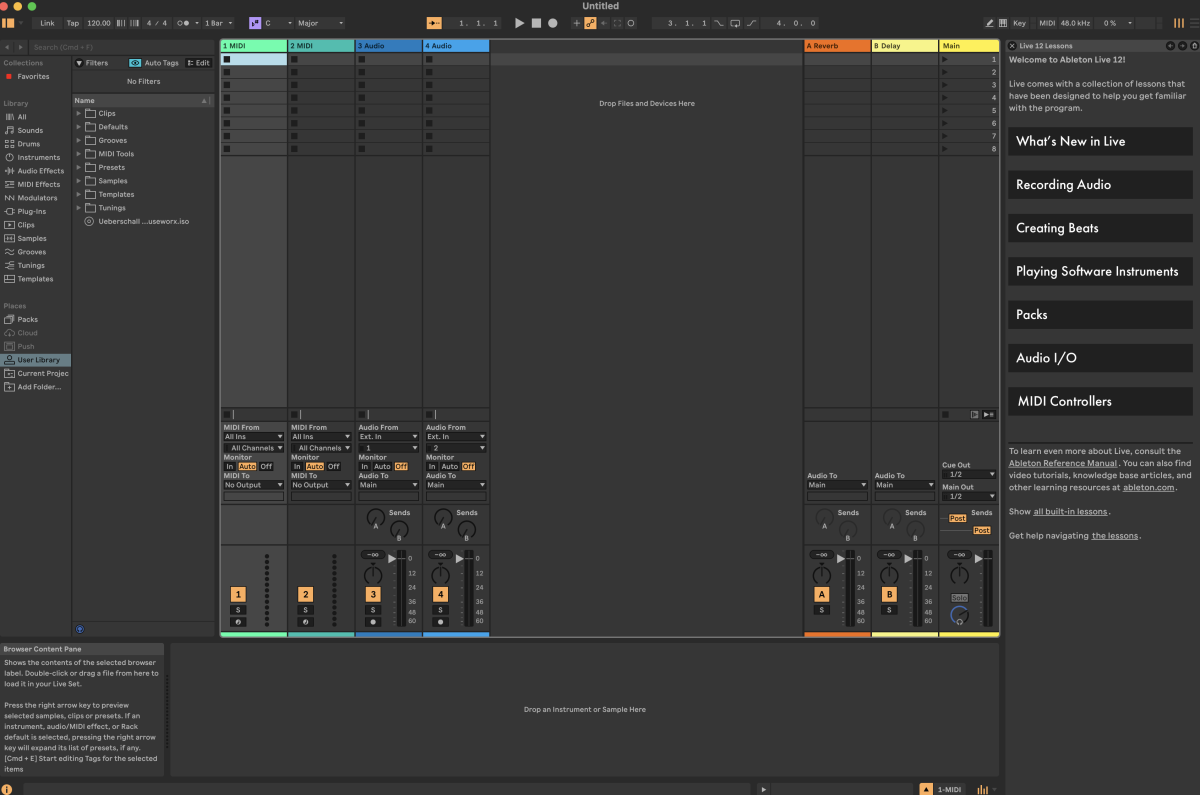Select Plug-Ins category in Library
Image resolution: width=1200 pixels, height=795 pixels.
pyautogui.click(x=31, y=211)
